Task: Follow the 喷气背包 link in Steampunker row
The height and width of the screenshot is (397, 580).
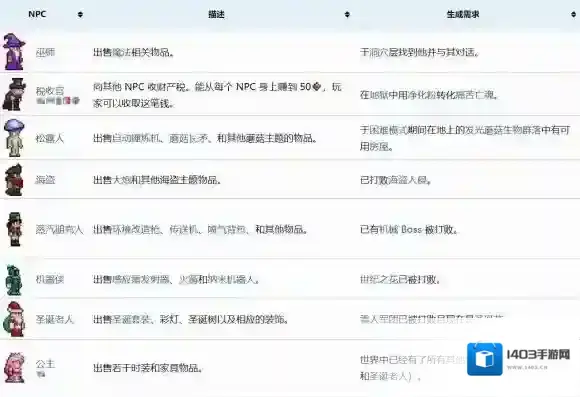Action: (226, 229)
